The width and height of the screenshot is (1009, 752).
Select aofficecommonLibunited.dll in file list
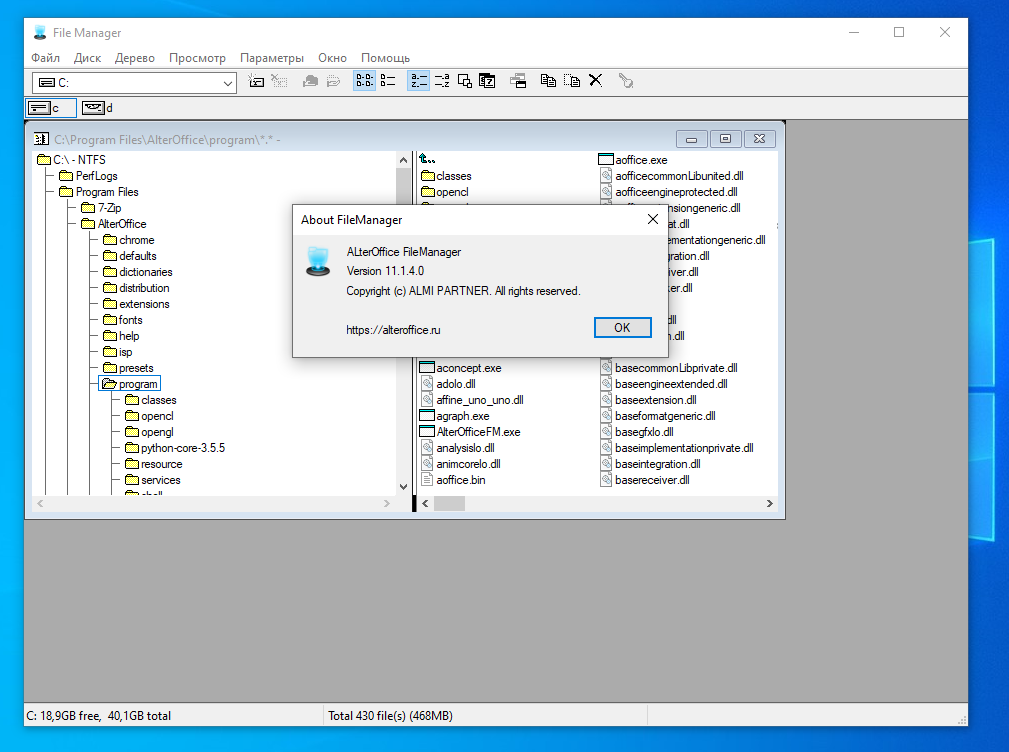tap(672, 176)
